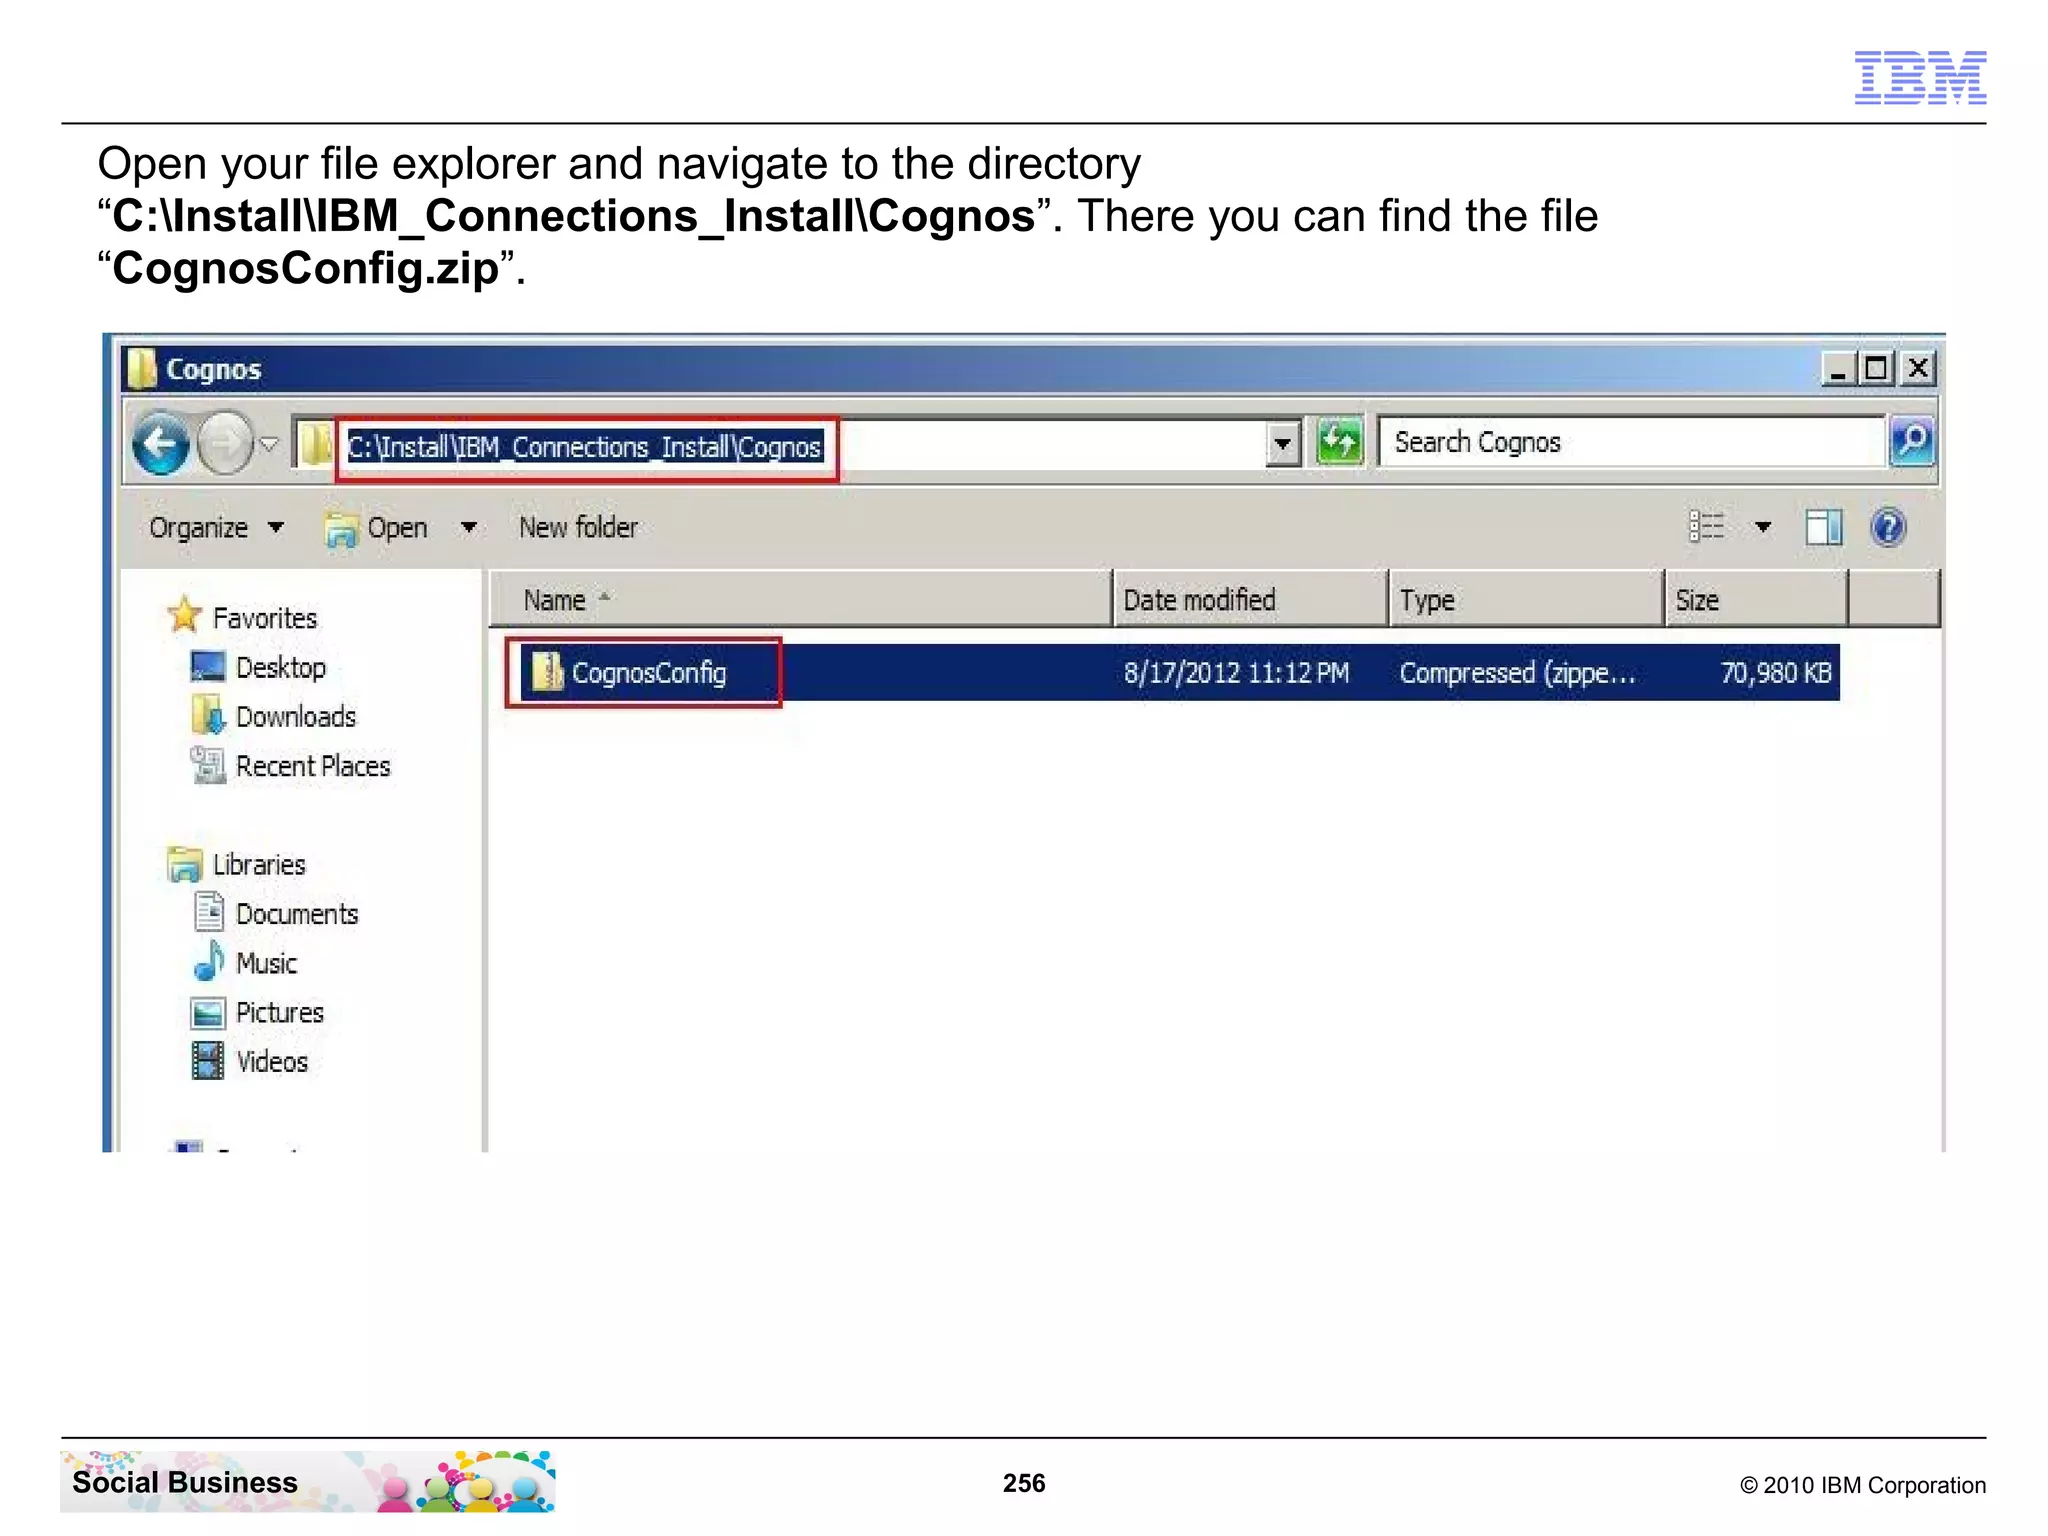This screenshot has width=2048, height=1536.
Task: Open the Organize menu
Action: [216, 527]
